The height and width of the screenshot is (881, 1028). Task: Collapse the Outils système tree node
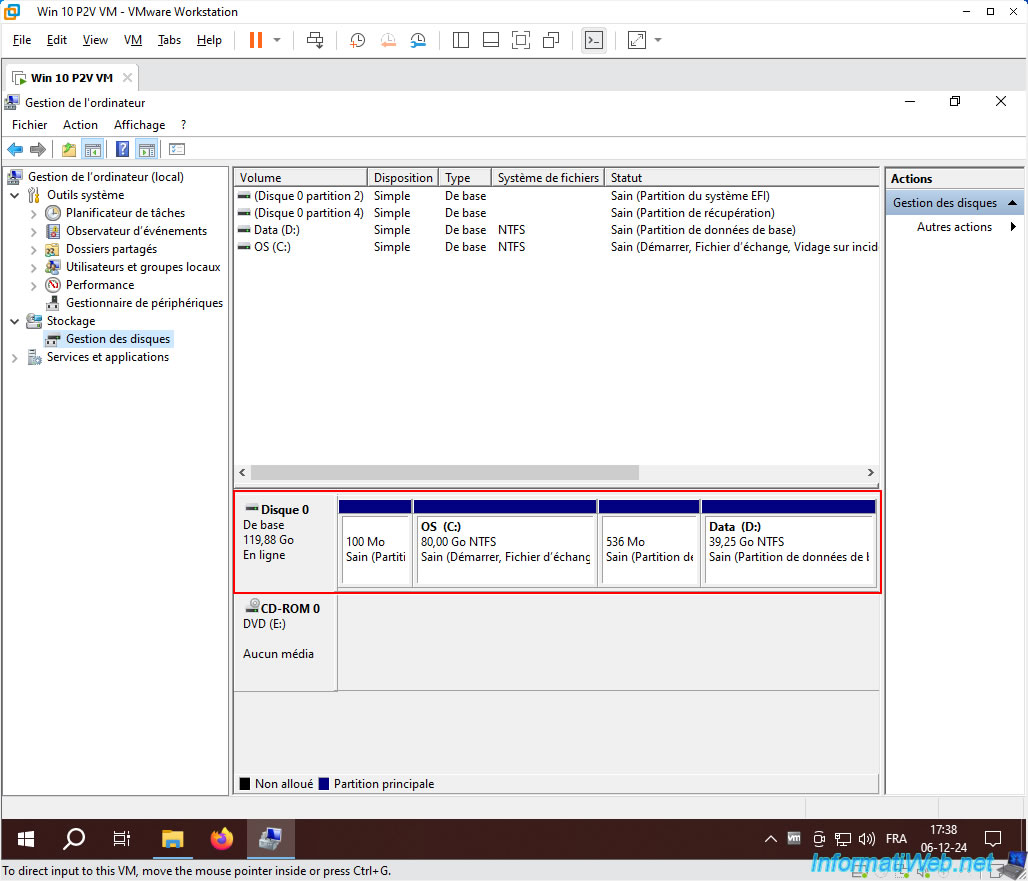point(14,195)
